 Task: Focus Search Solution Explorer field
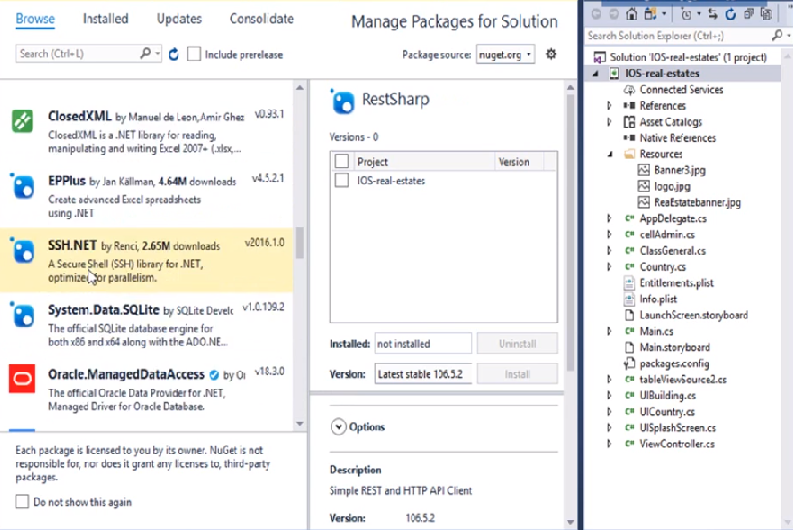coord(678,35)
